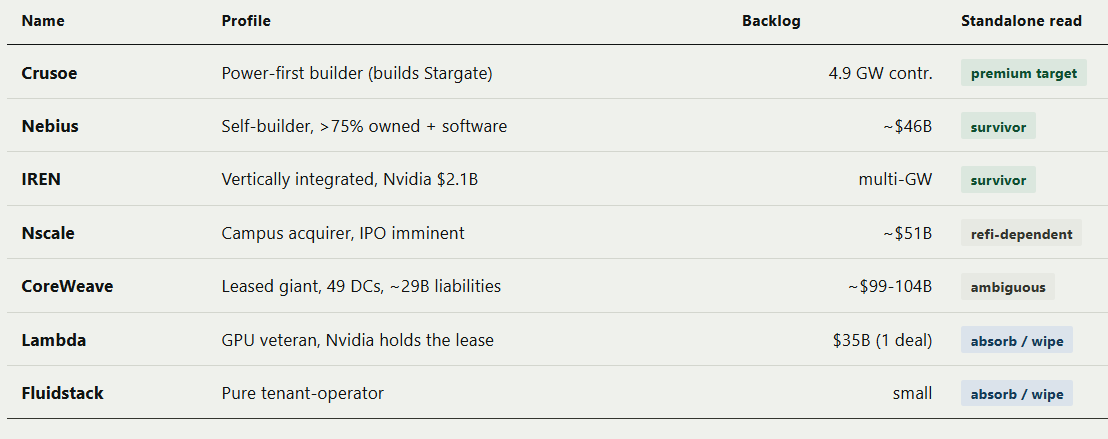Open the CoreWeave row name
Screen dimensions: 1108x439
[67, 286]
